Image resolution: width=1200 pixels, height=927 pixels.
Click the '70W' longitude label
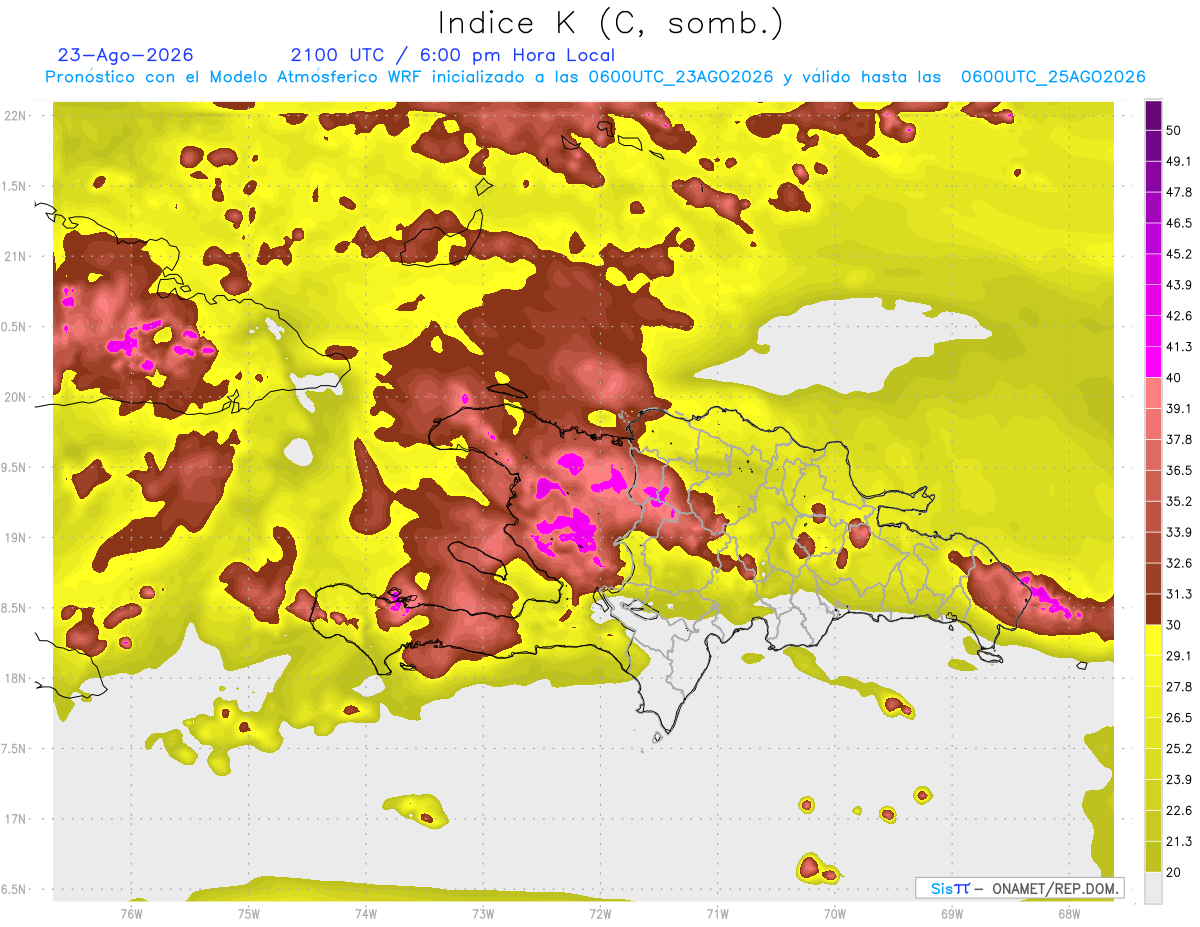tap(834, 913)
